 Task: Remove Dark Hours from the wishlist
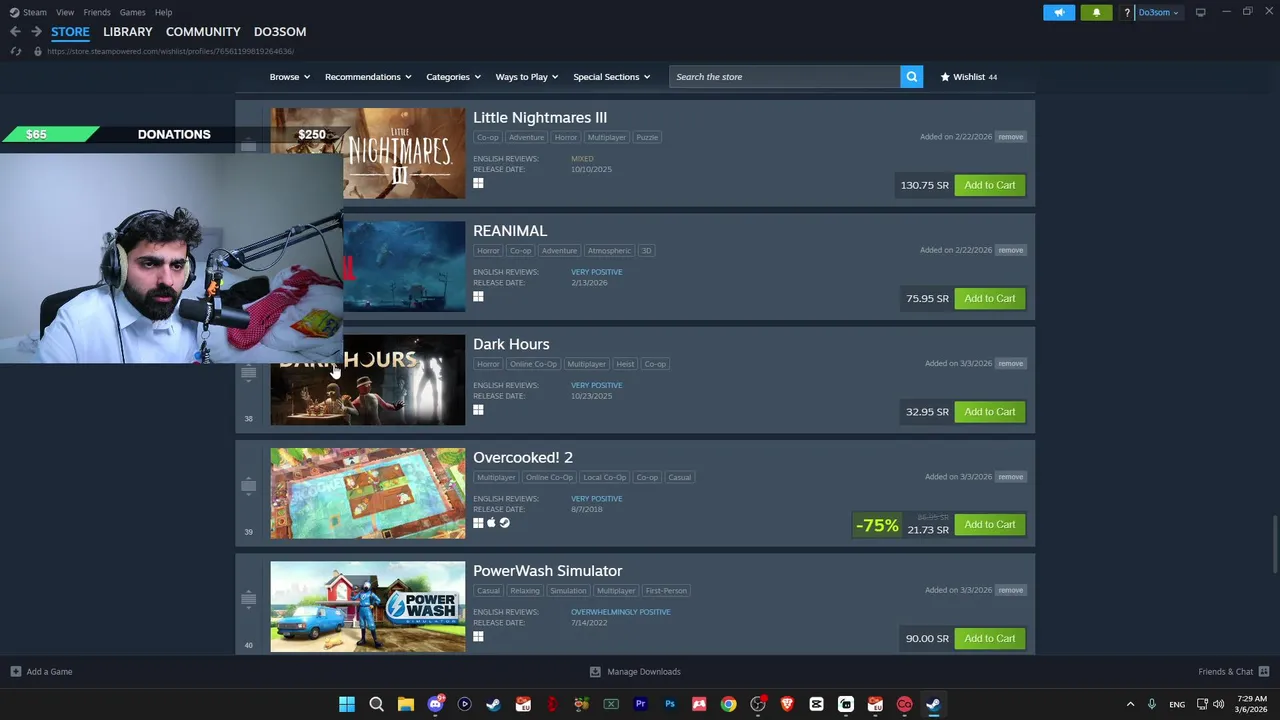(x=1010, y=363)
